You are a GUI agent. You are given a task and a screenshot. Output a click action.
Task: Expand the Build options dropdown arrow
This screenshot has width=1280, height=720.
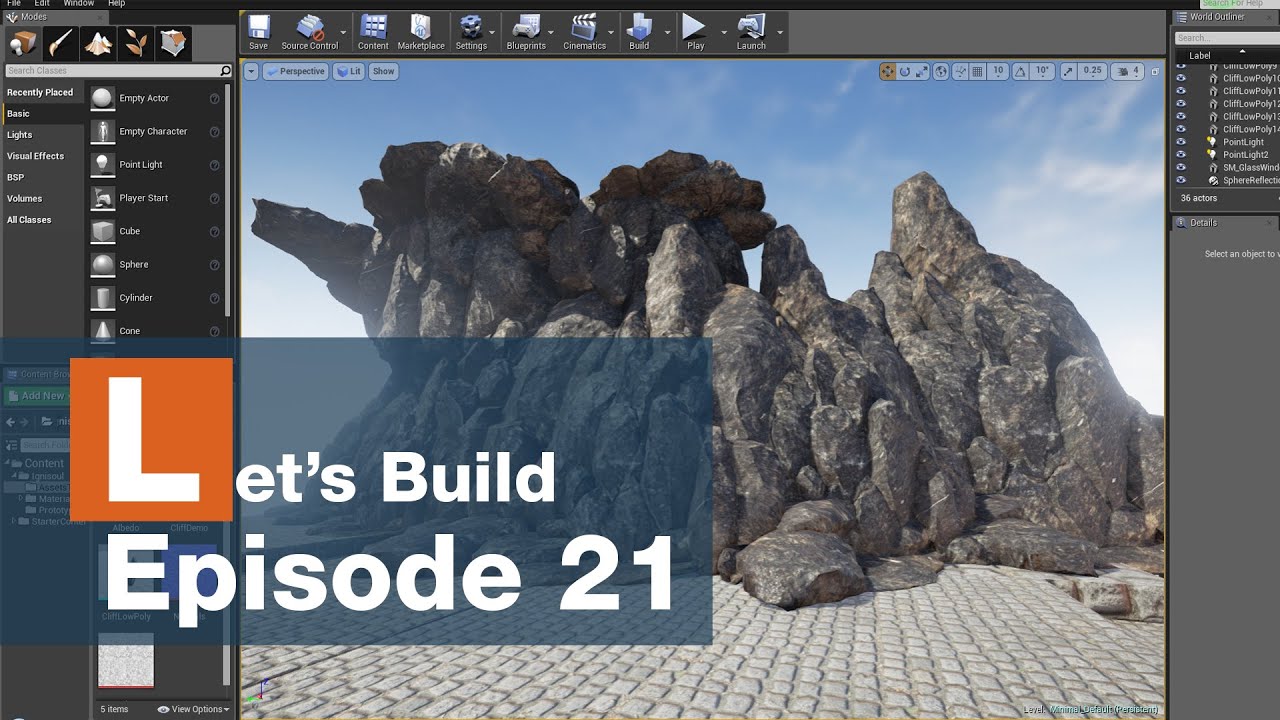point(667,32)
